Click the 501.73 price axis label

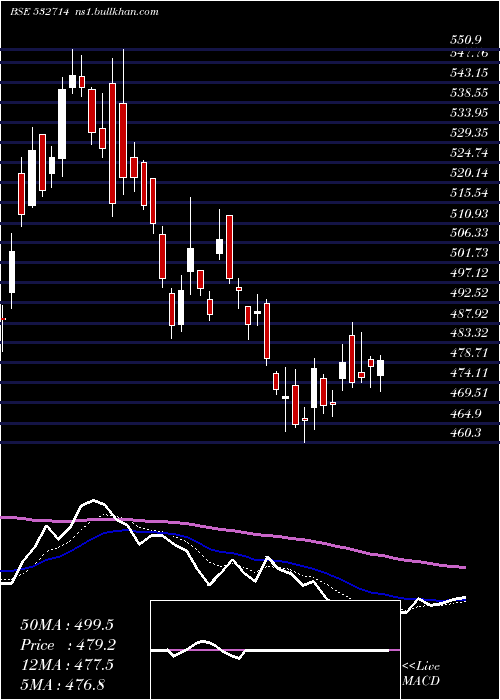pyautogui.click(x=469, y=253)
